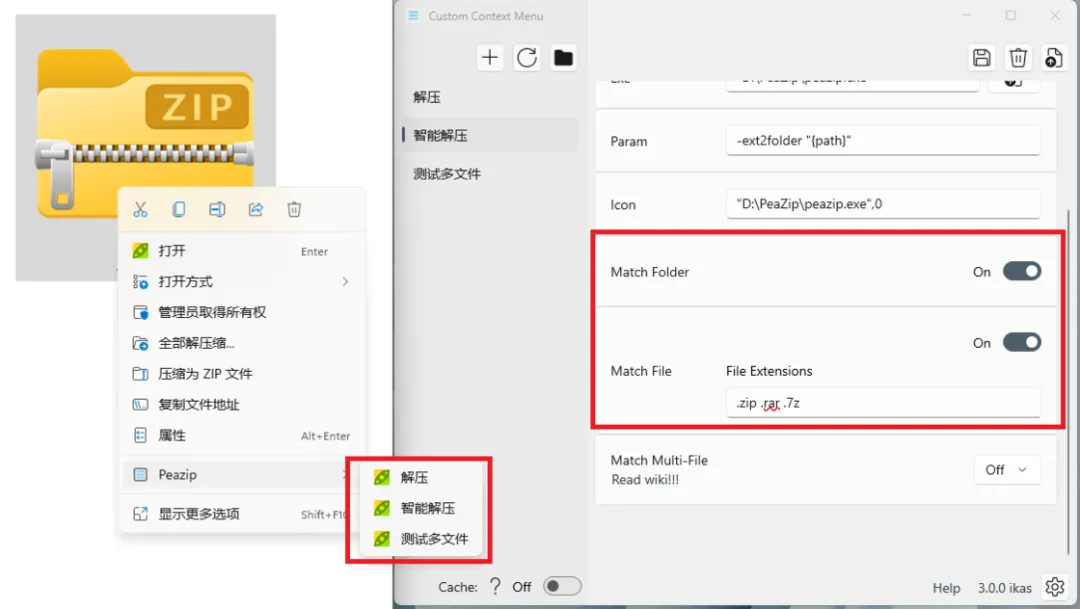Screen dimensions: 1080x609
Task: Open the settings gear icon
Action: pyautogui.click(x=1055, y=587)
